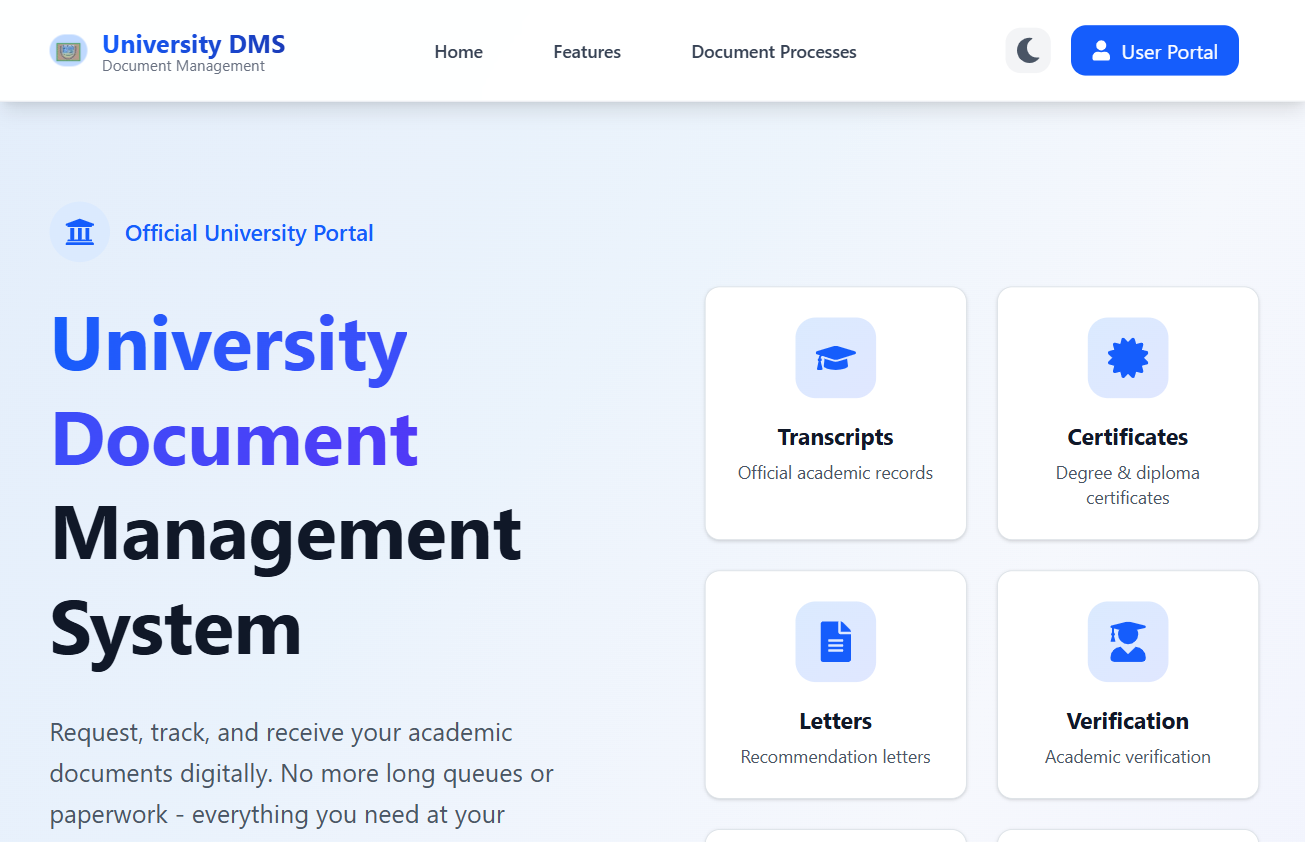
Task: Open the Letters card heading
Action: pyautogui.click(x=835, y=721)
